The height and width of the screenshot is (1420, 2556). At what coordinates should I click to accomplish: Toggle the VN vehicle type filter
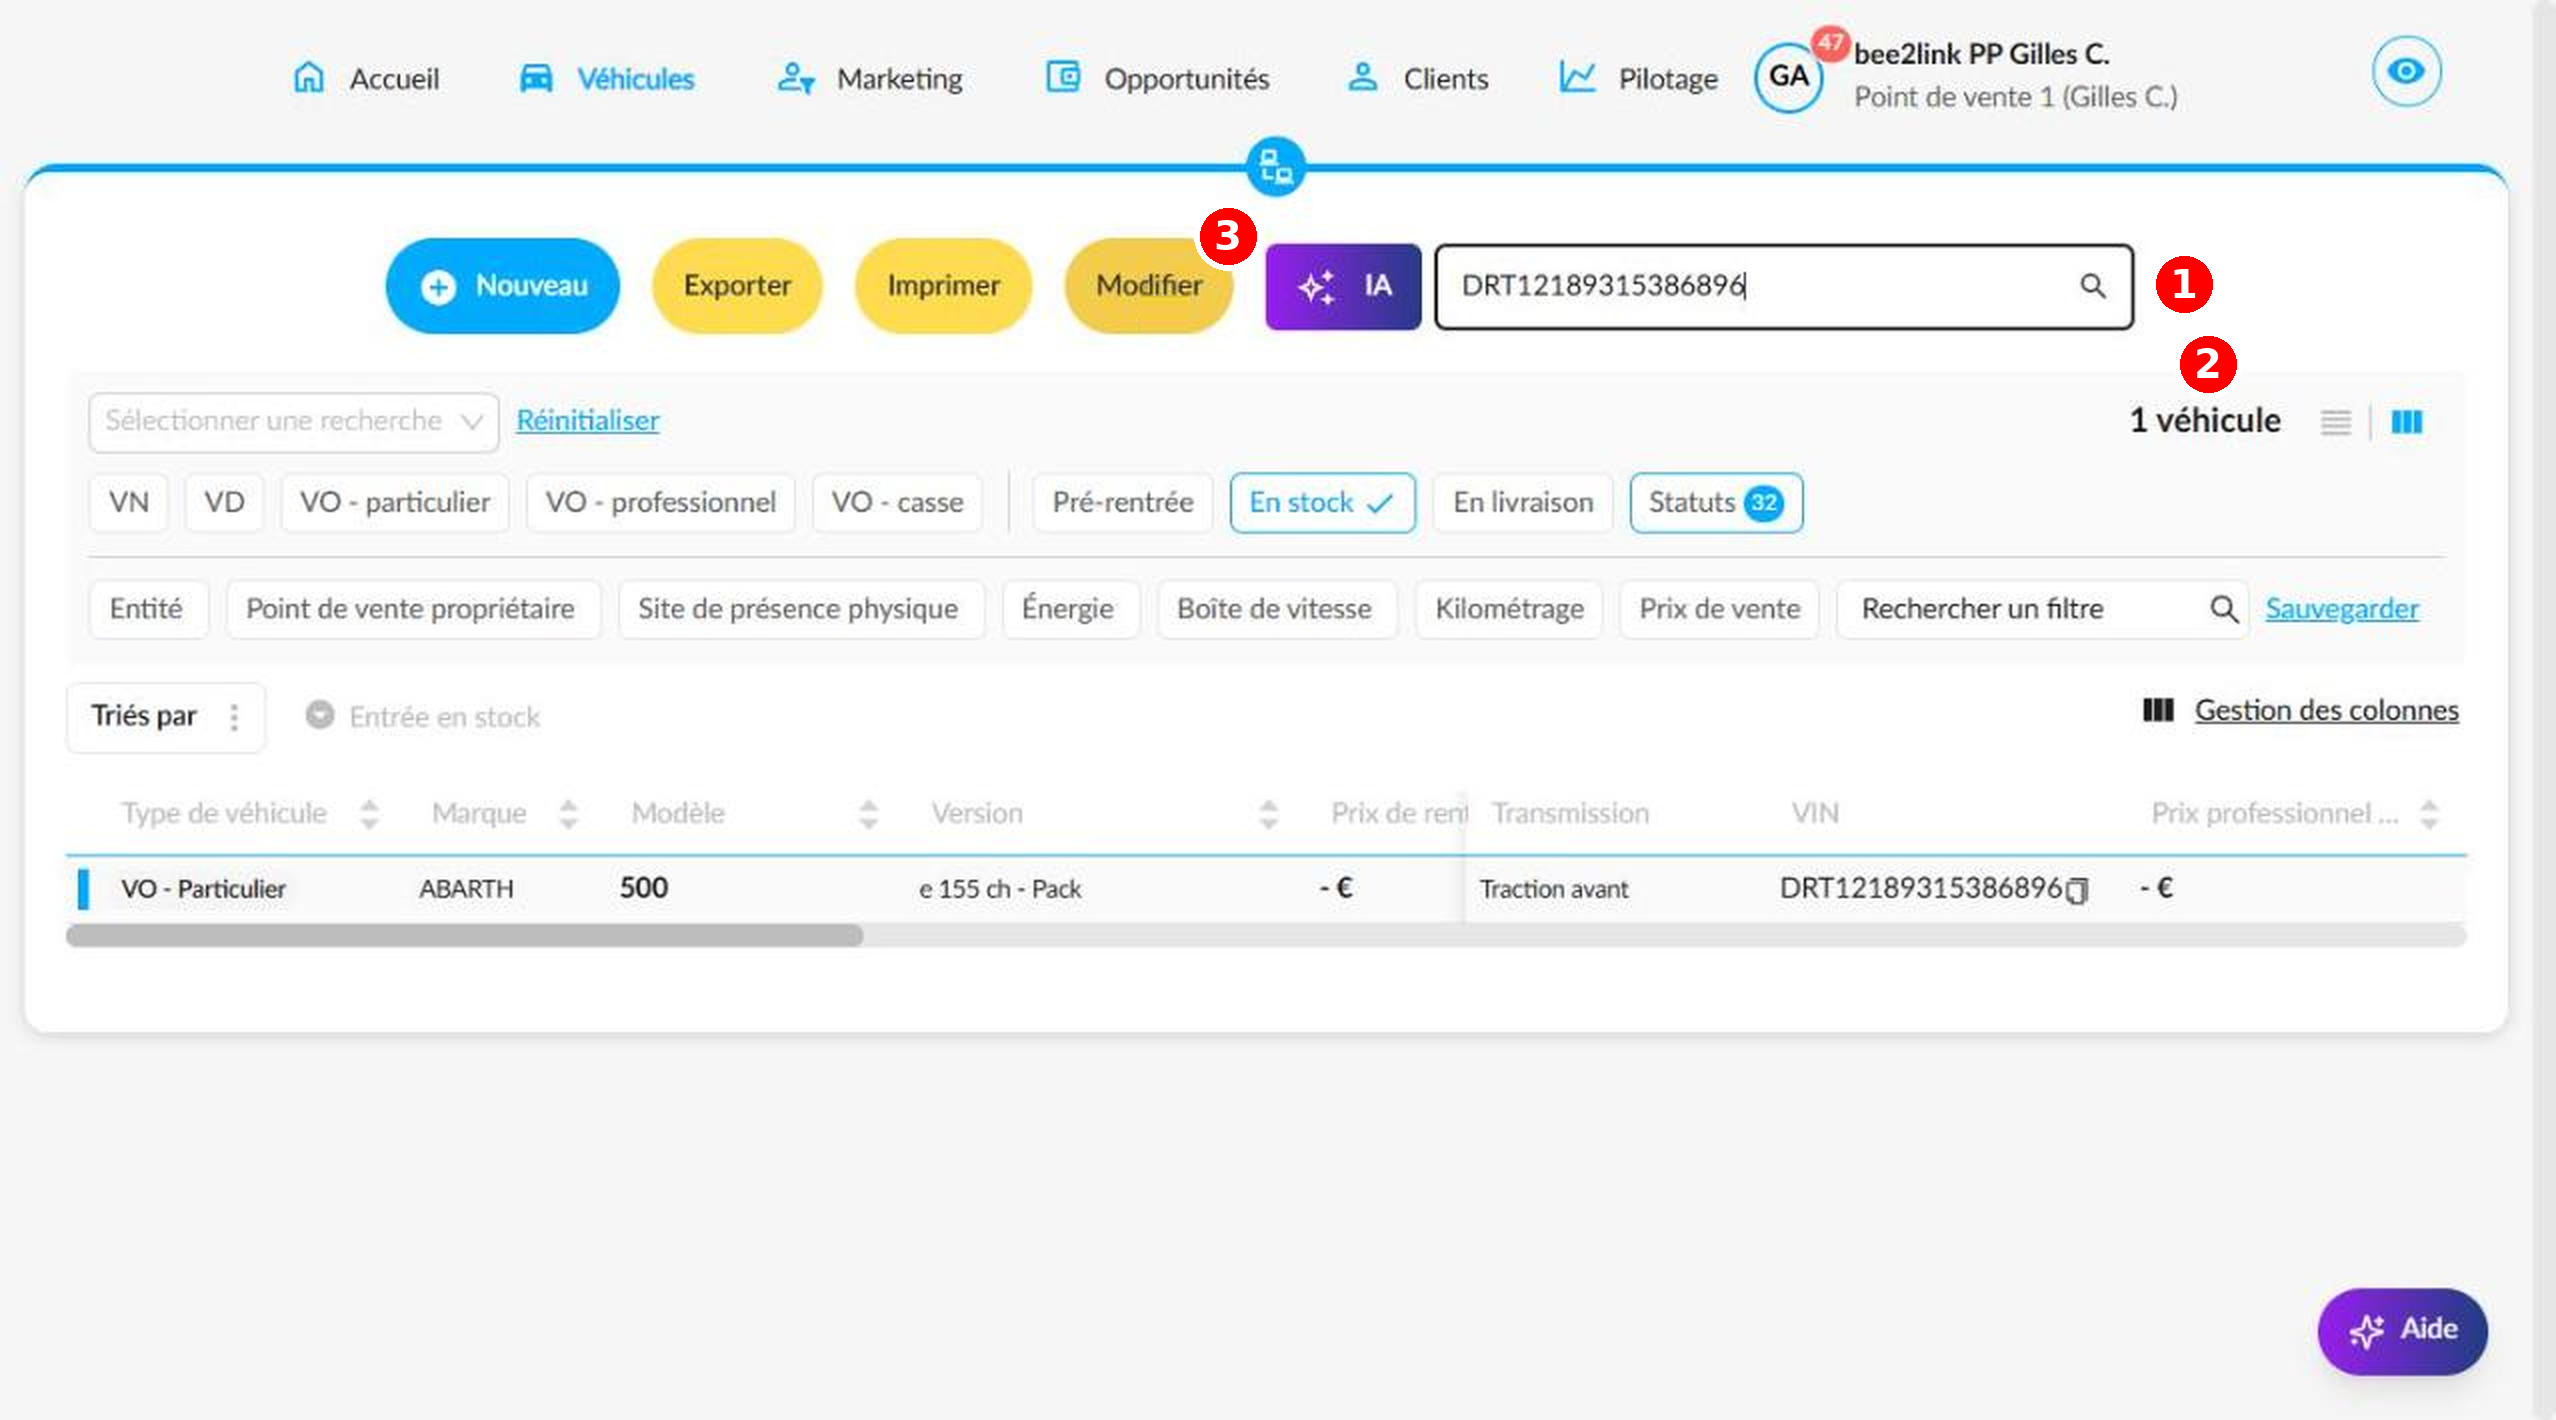click(129, 503)
